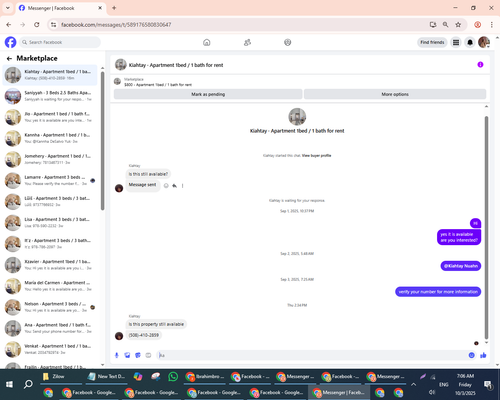The image size is (500, 400).
Task: Open Jio Apartment 1 bed chat
Action: click(x=50, y=117)
